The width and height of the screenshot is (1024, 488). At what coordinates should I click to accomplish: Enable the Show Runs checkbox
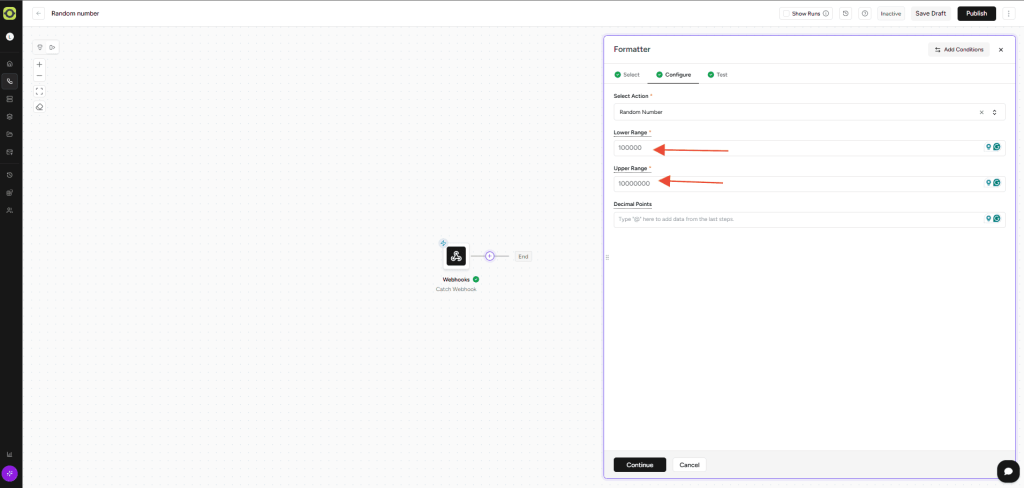coord(786,14)
